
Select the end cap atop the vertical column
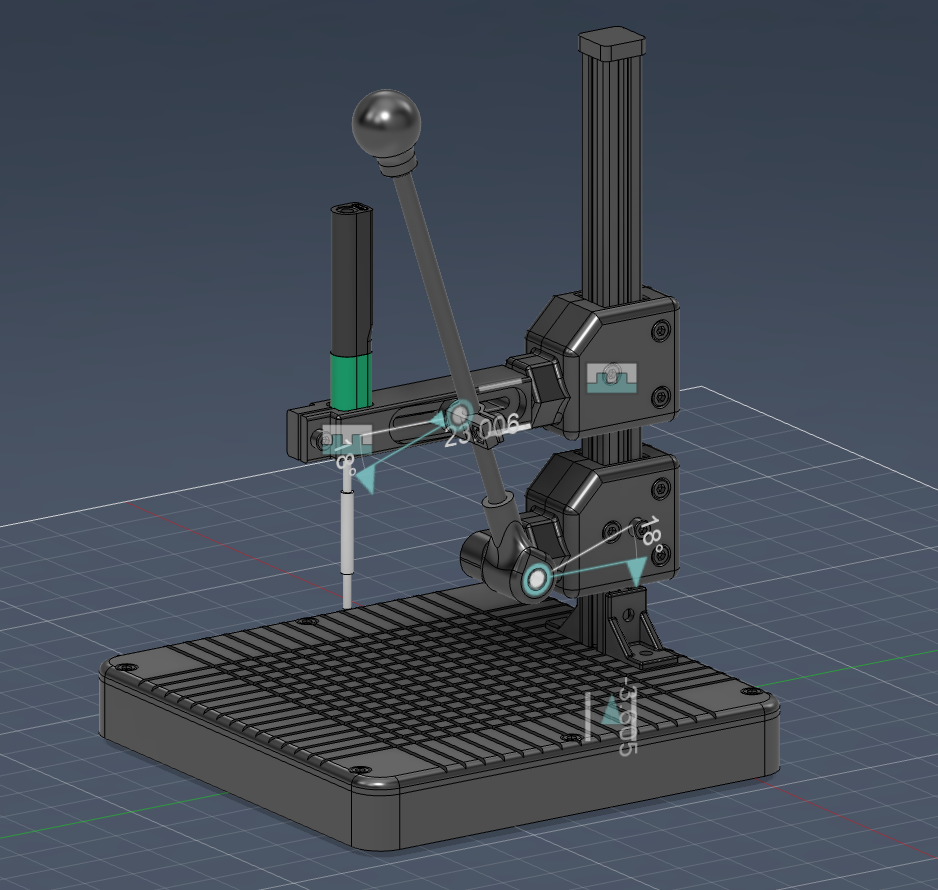[x=613, y=42]
